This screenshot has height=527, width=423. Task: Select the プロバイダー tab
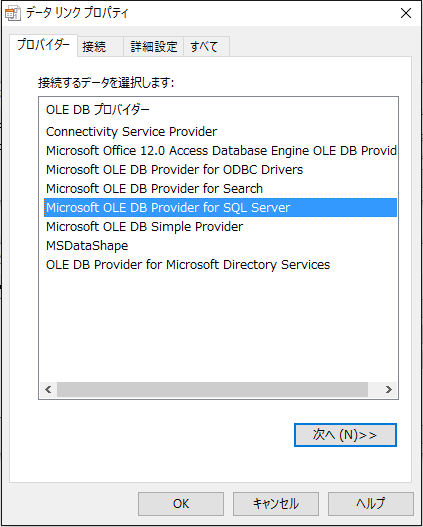point(43,45)
